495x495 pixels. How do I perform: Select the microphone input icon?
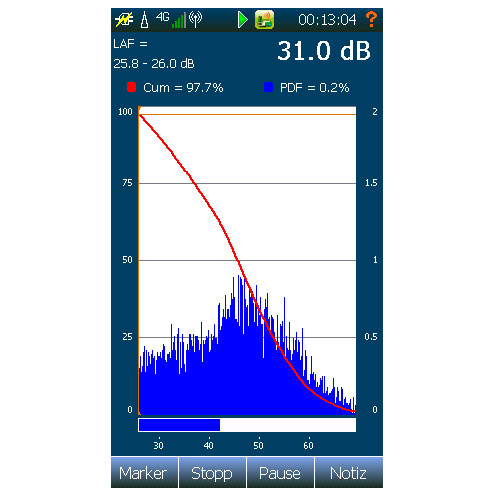pos(144,20)
